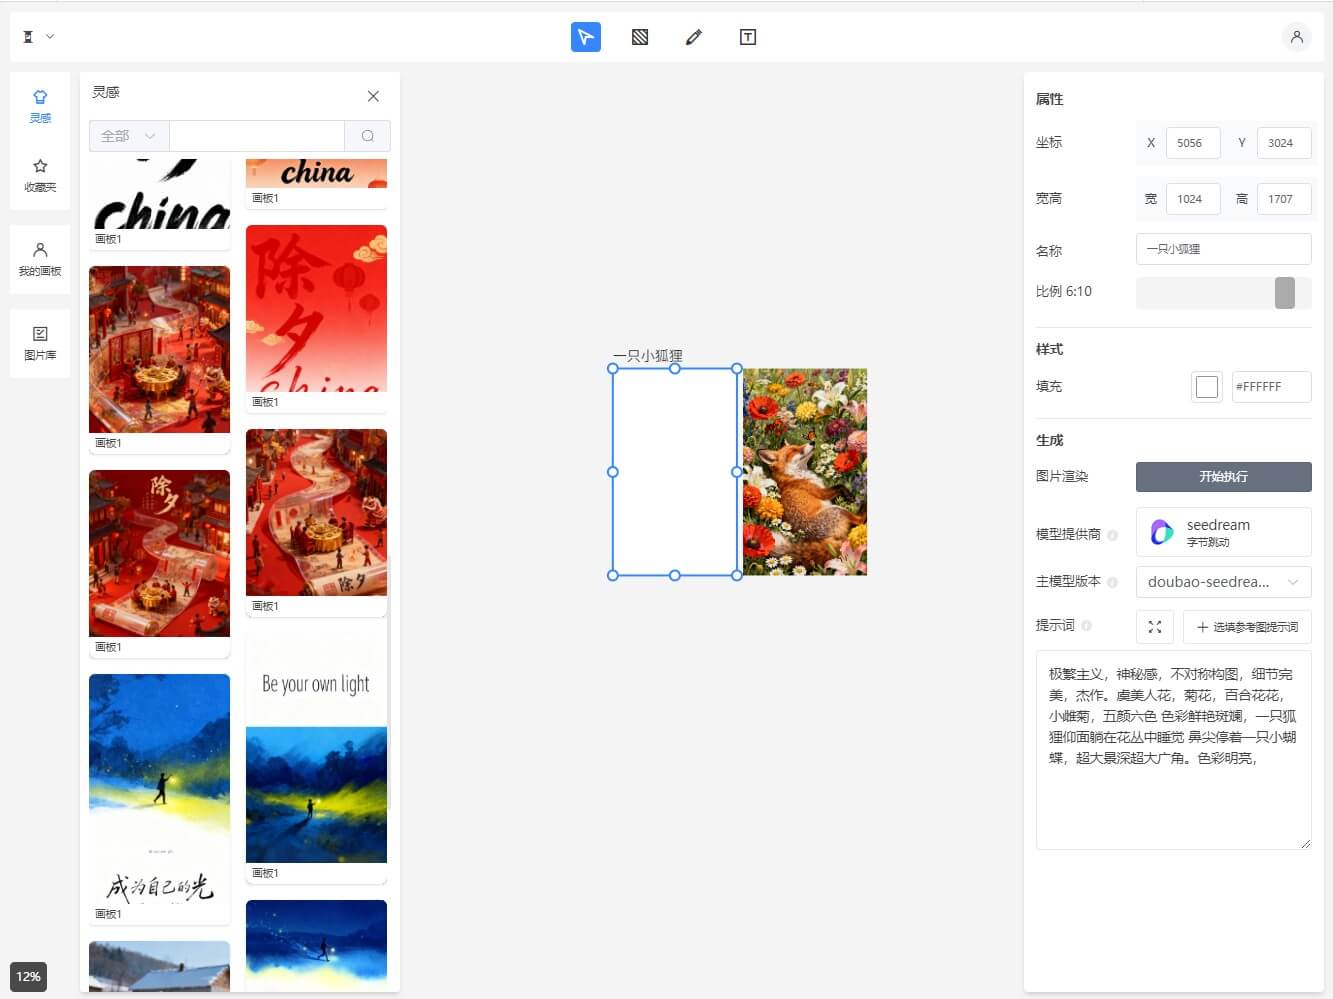
Task: Switch to 我的画板 tab
Action: (x=40, y=259)
